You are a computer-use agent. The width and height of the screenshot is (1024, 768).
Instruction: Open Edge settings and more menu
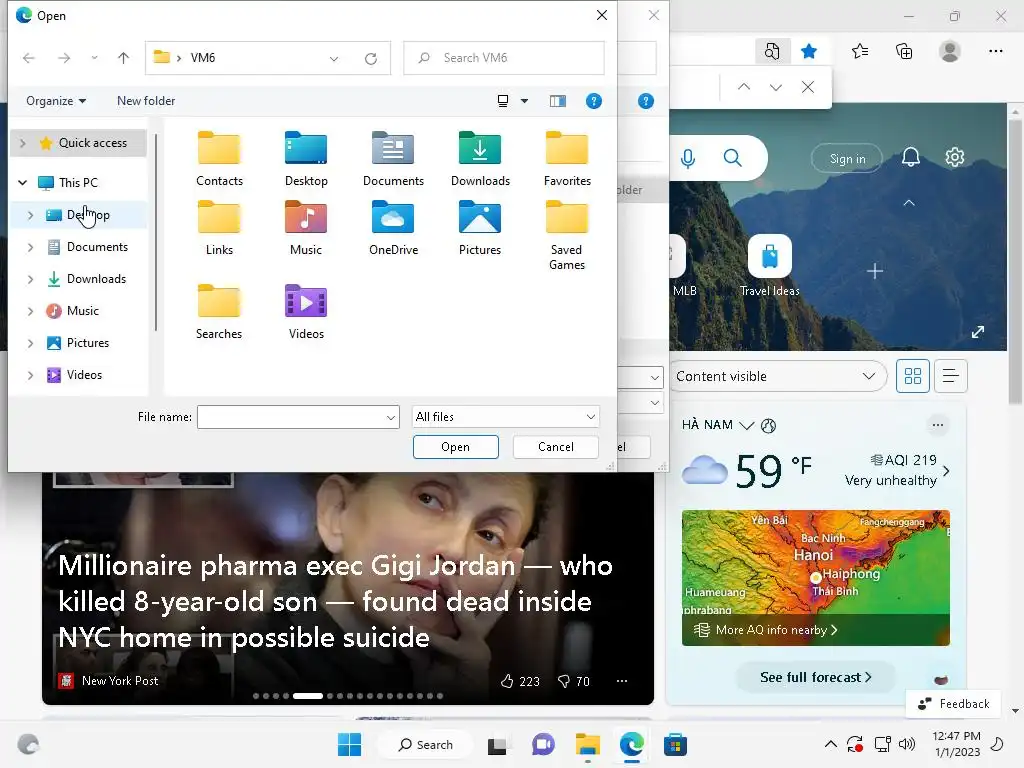995,51
